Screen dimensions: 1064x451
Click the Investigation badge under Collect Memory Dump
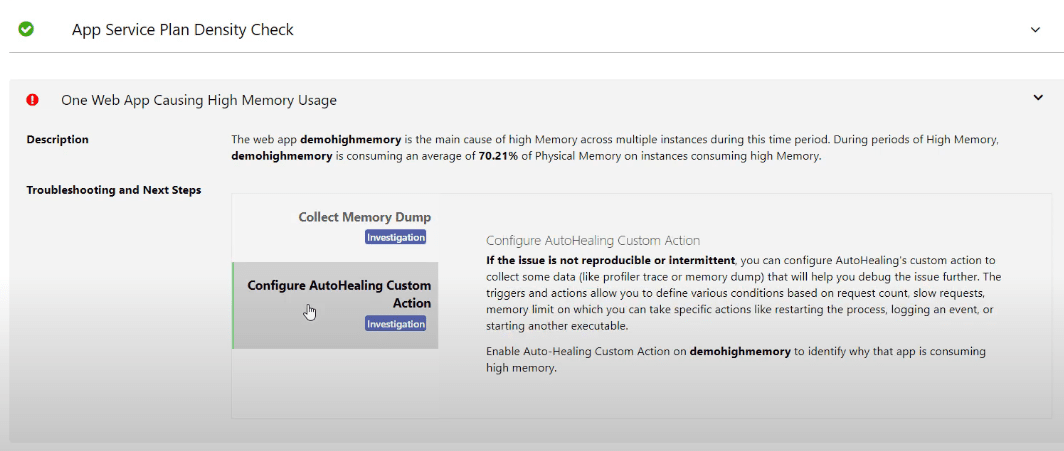[x=396, y=237]
